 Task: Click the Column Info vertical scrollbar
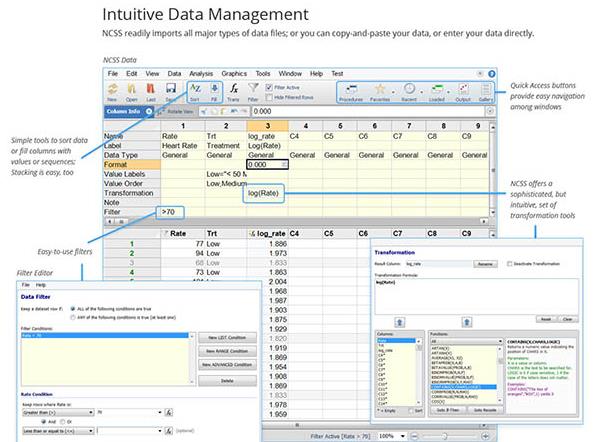(x=493, y=170)
